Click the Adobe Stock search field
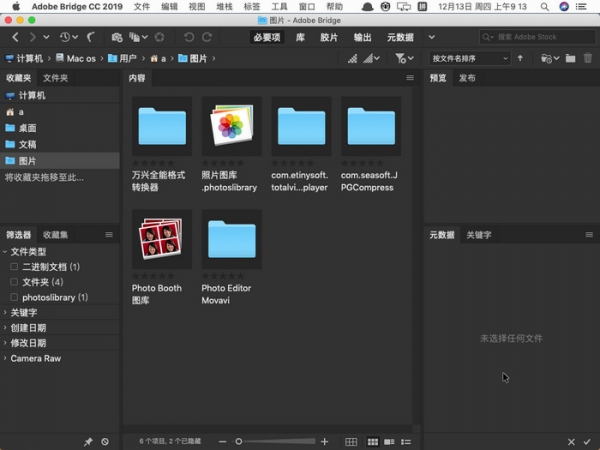 tap(537, 37)
